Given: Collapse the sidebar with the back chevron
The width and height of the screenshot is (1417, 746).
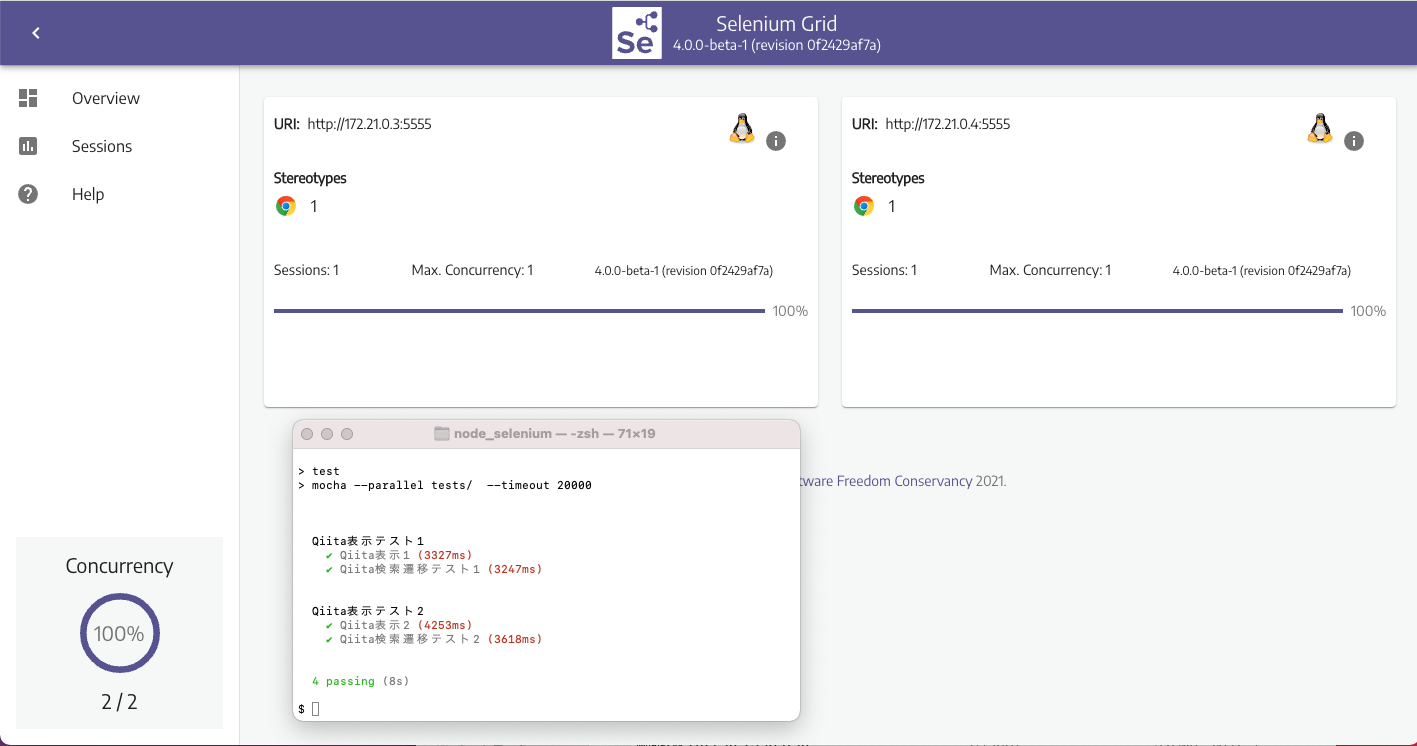Looking at the screenshot, I should coord(35,32).
